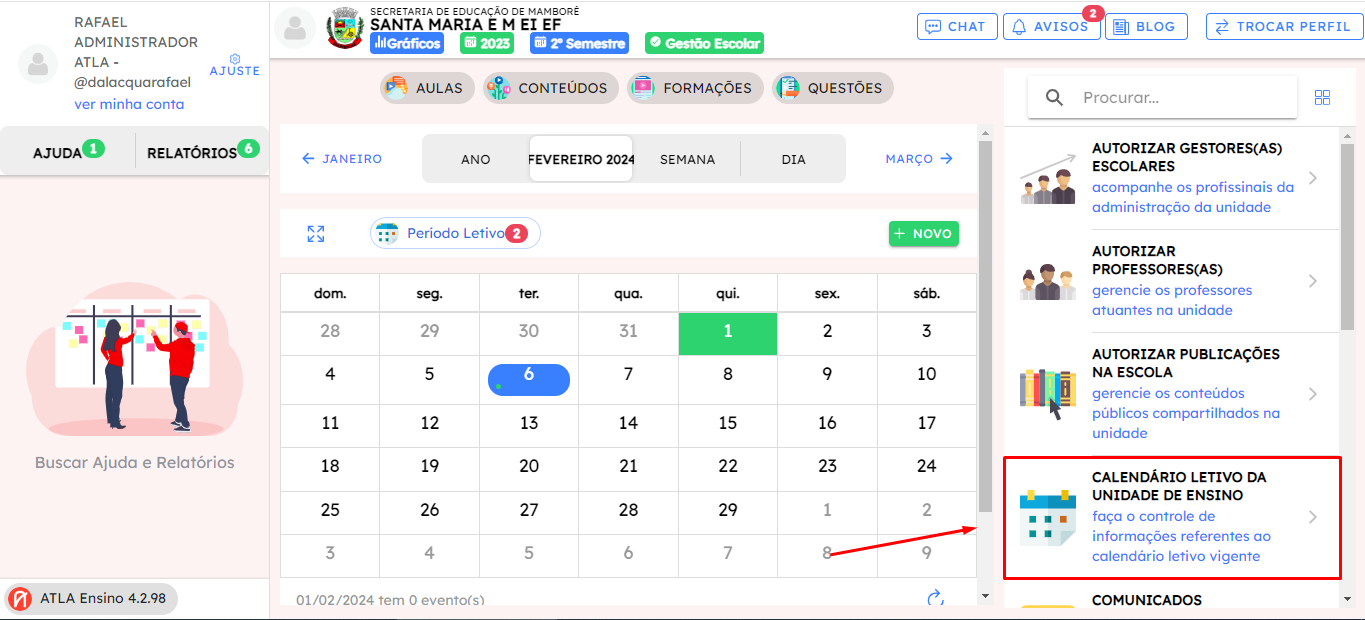The image size is (1365, 620).
Task: Select calendar day 17
Action: coord(927,423)
